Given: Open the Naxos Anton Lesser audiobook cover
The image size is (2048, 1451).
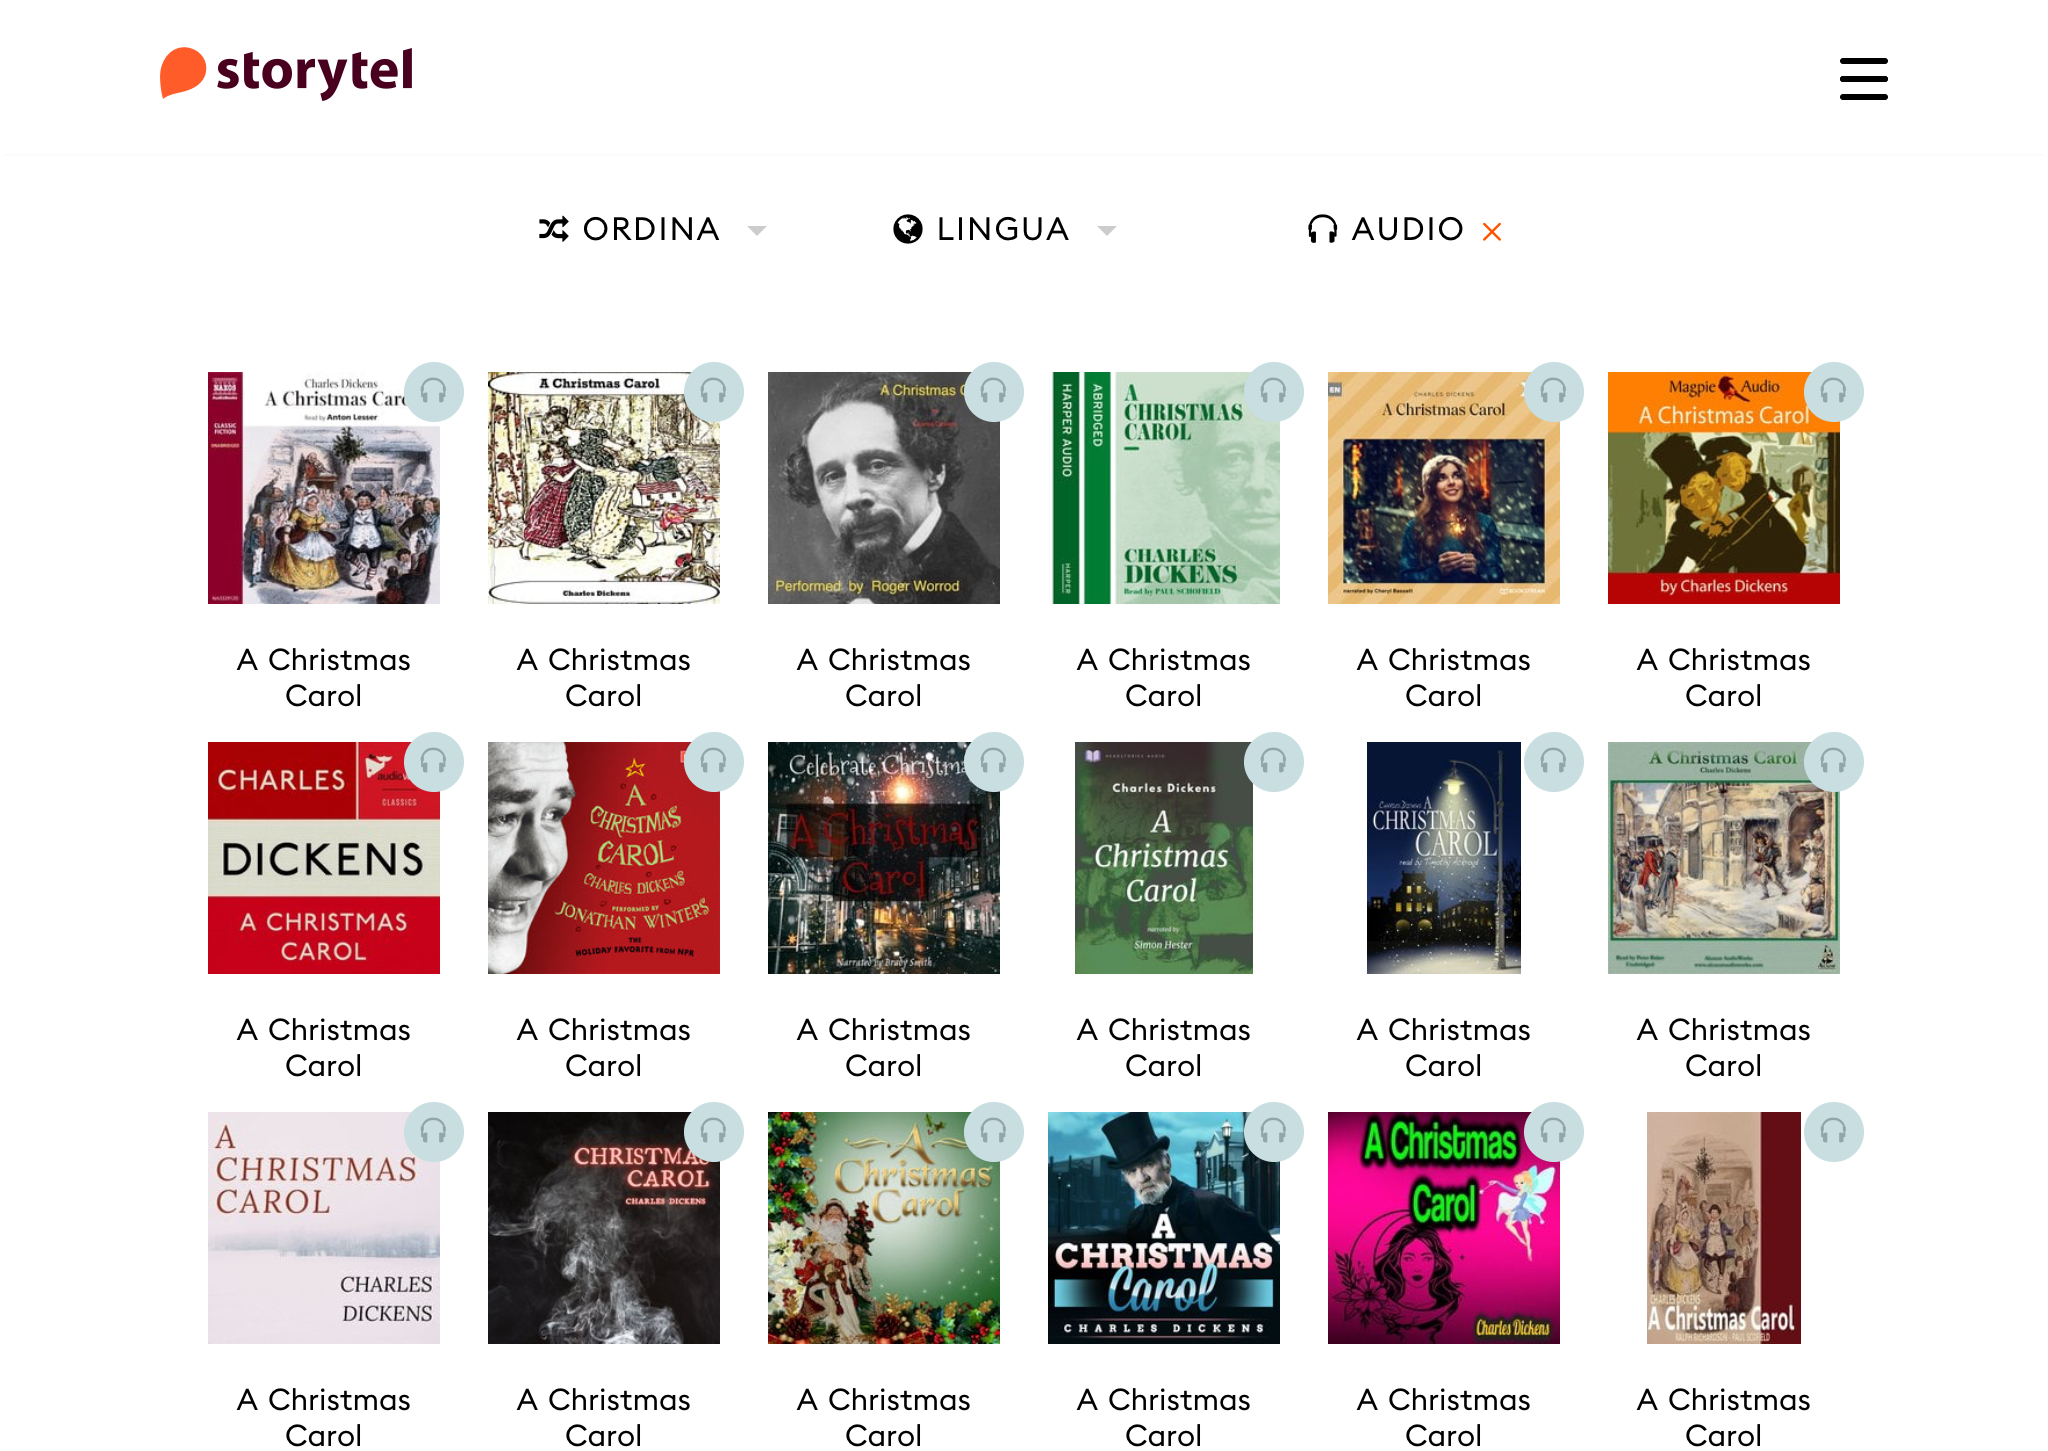Looking at the screenshot, I should coord(323,487).
